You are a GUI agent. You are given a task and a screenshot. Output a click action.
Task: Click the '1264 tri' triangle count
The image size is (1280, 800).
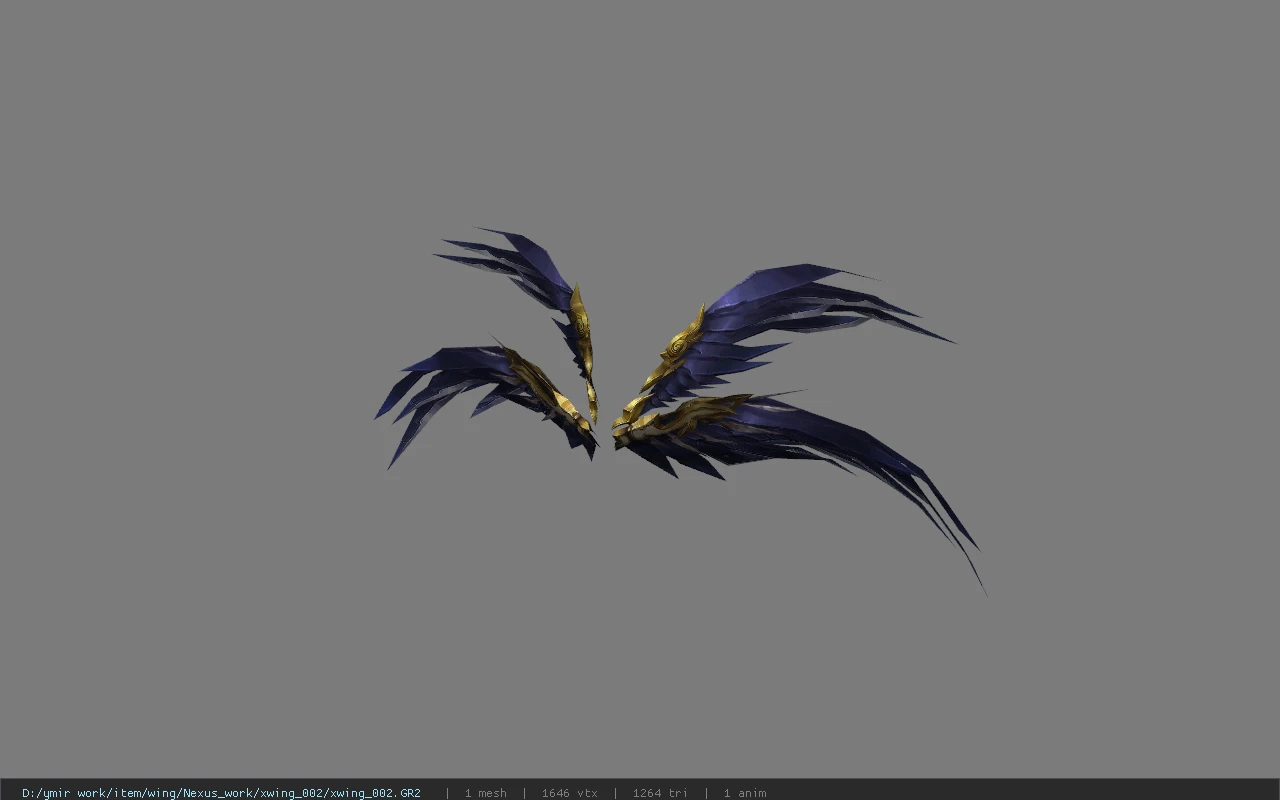click(x=660, y=793)
